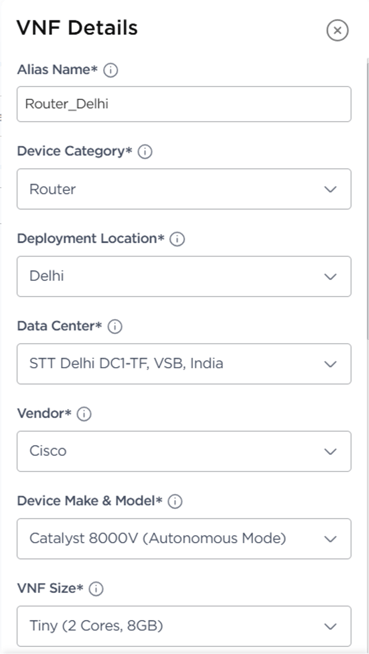Click info icon beside Device Make & Model
This screenshot has width=369, height=654.
point(175,501)
